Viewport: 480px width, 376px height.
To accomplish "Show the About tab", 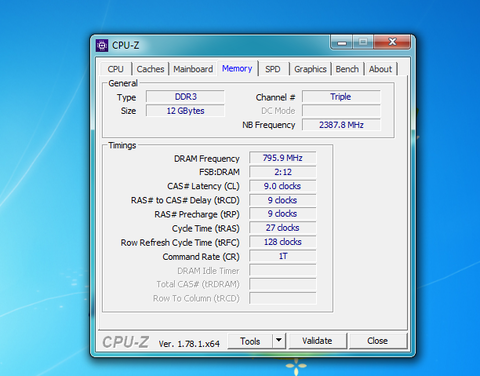I will [x=380, y=69].
